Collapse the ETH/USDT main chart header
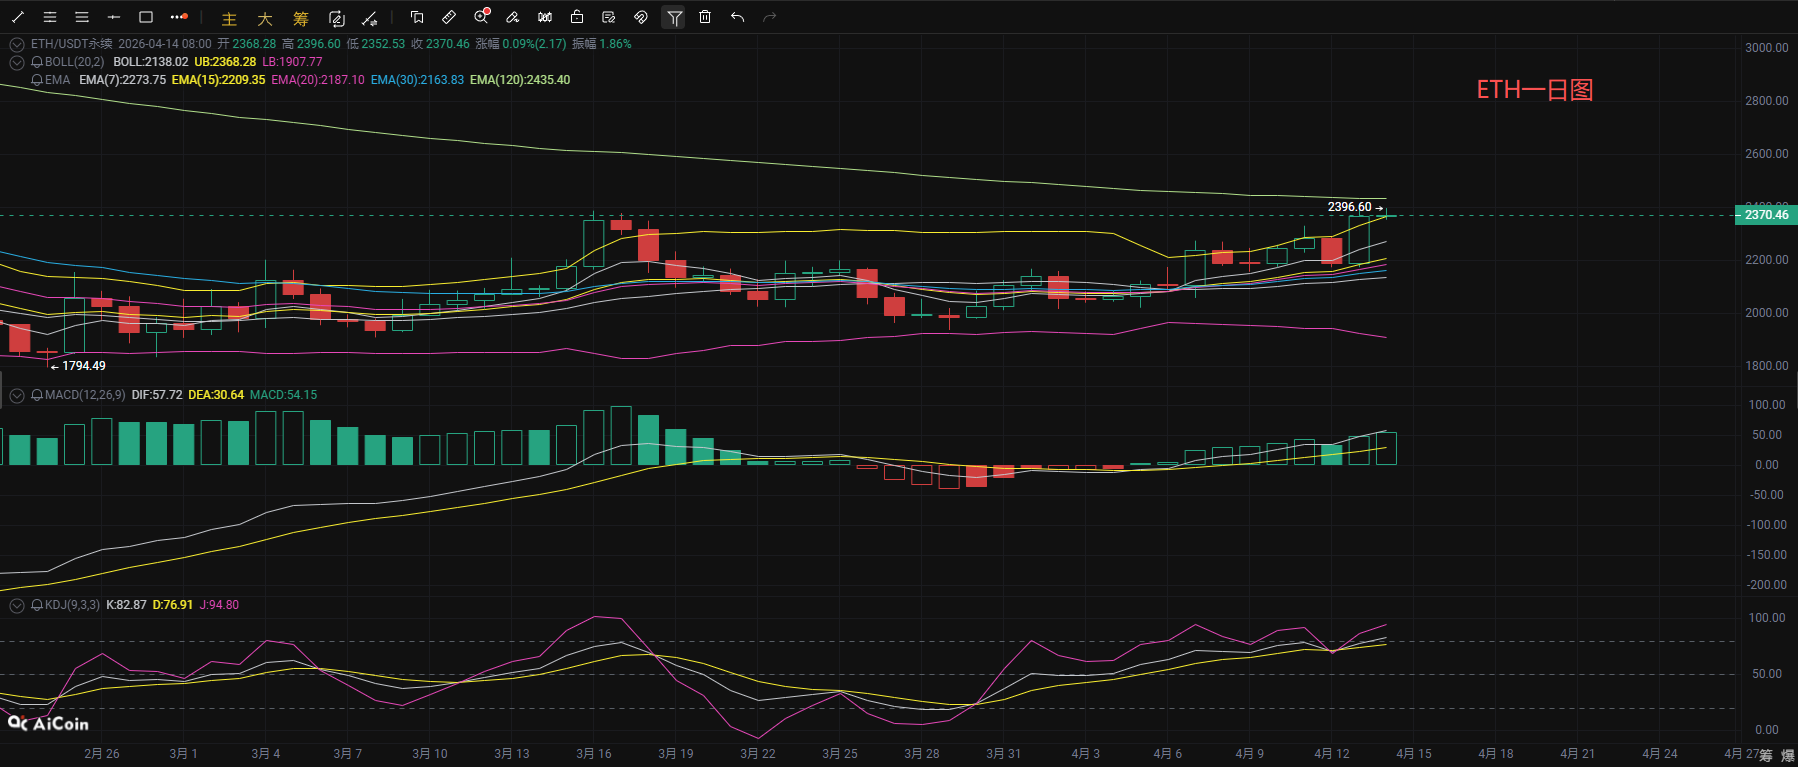The width and height of the screenshot is (1798, 767). coord(17,44)
